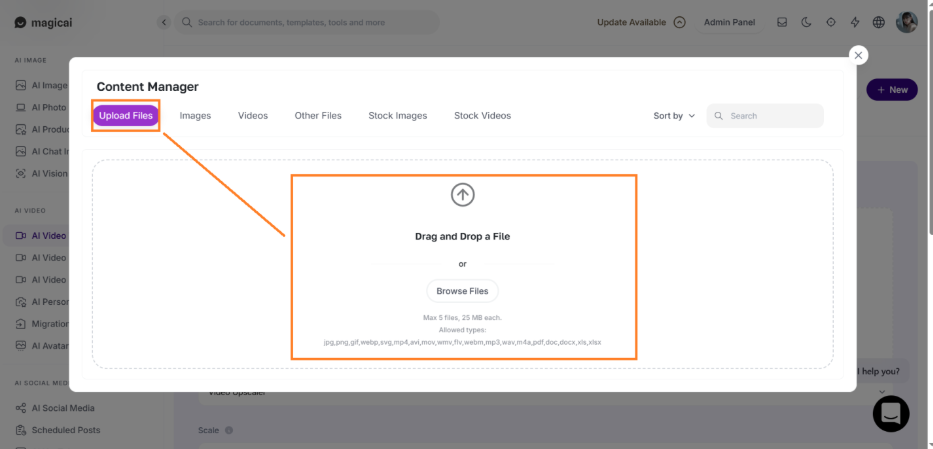Viewport: 933px width, 449px height.
Task: Click the upload arrow circle icon
Action: (x=462, y=194)
